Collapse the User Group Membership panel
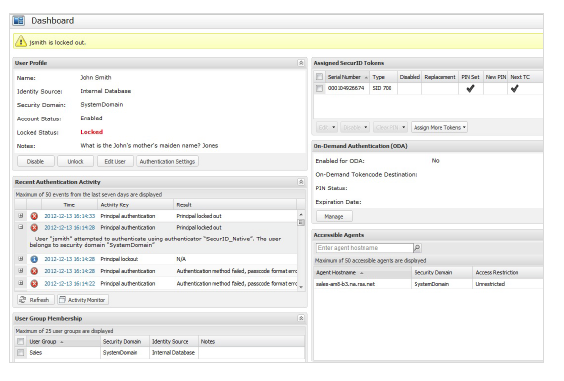564x381 pixels. 301,318
